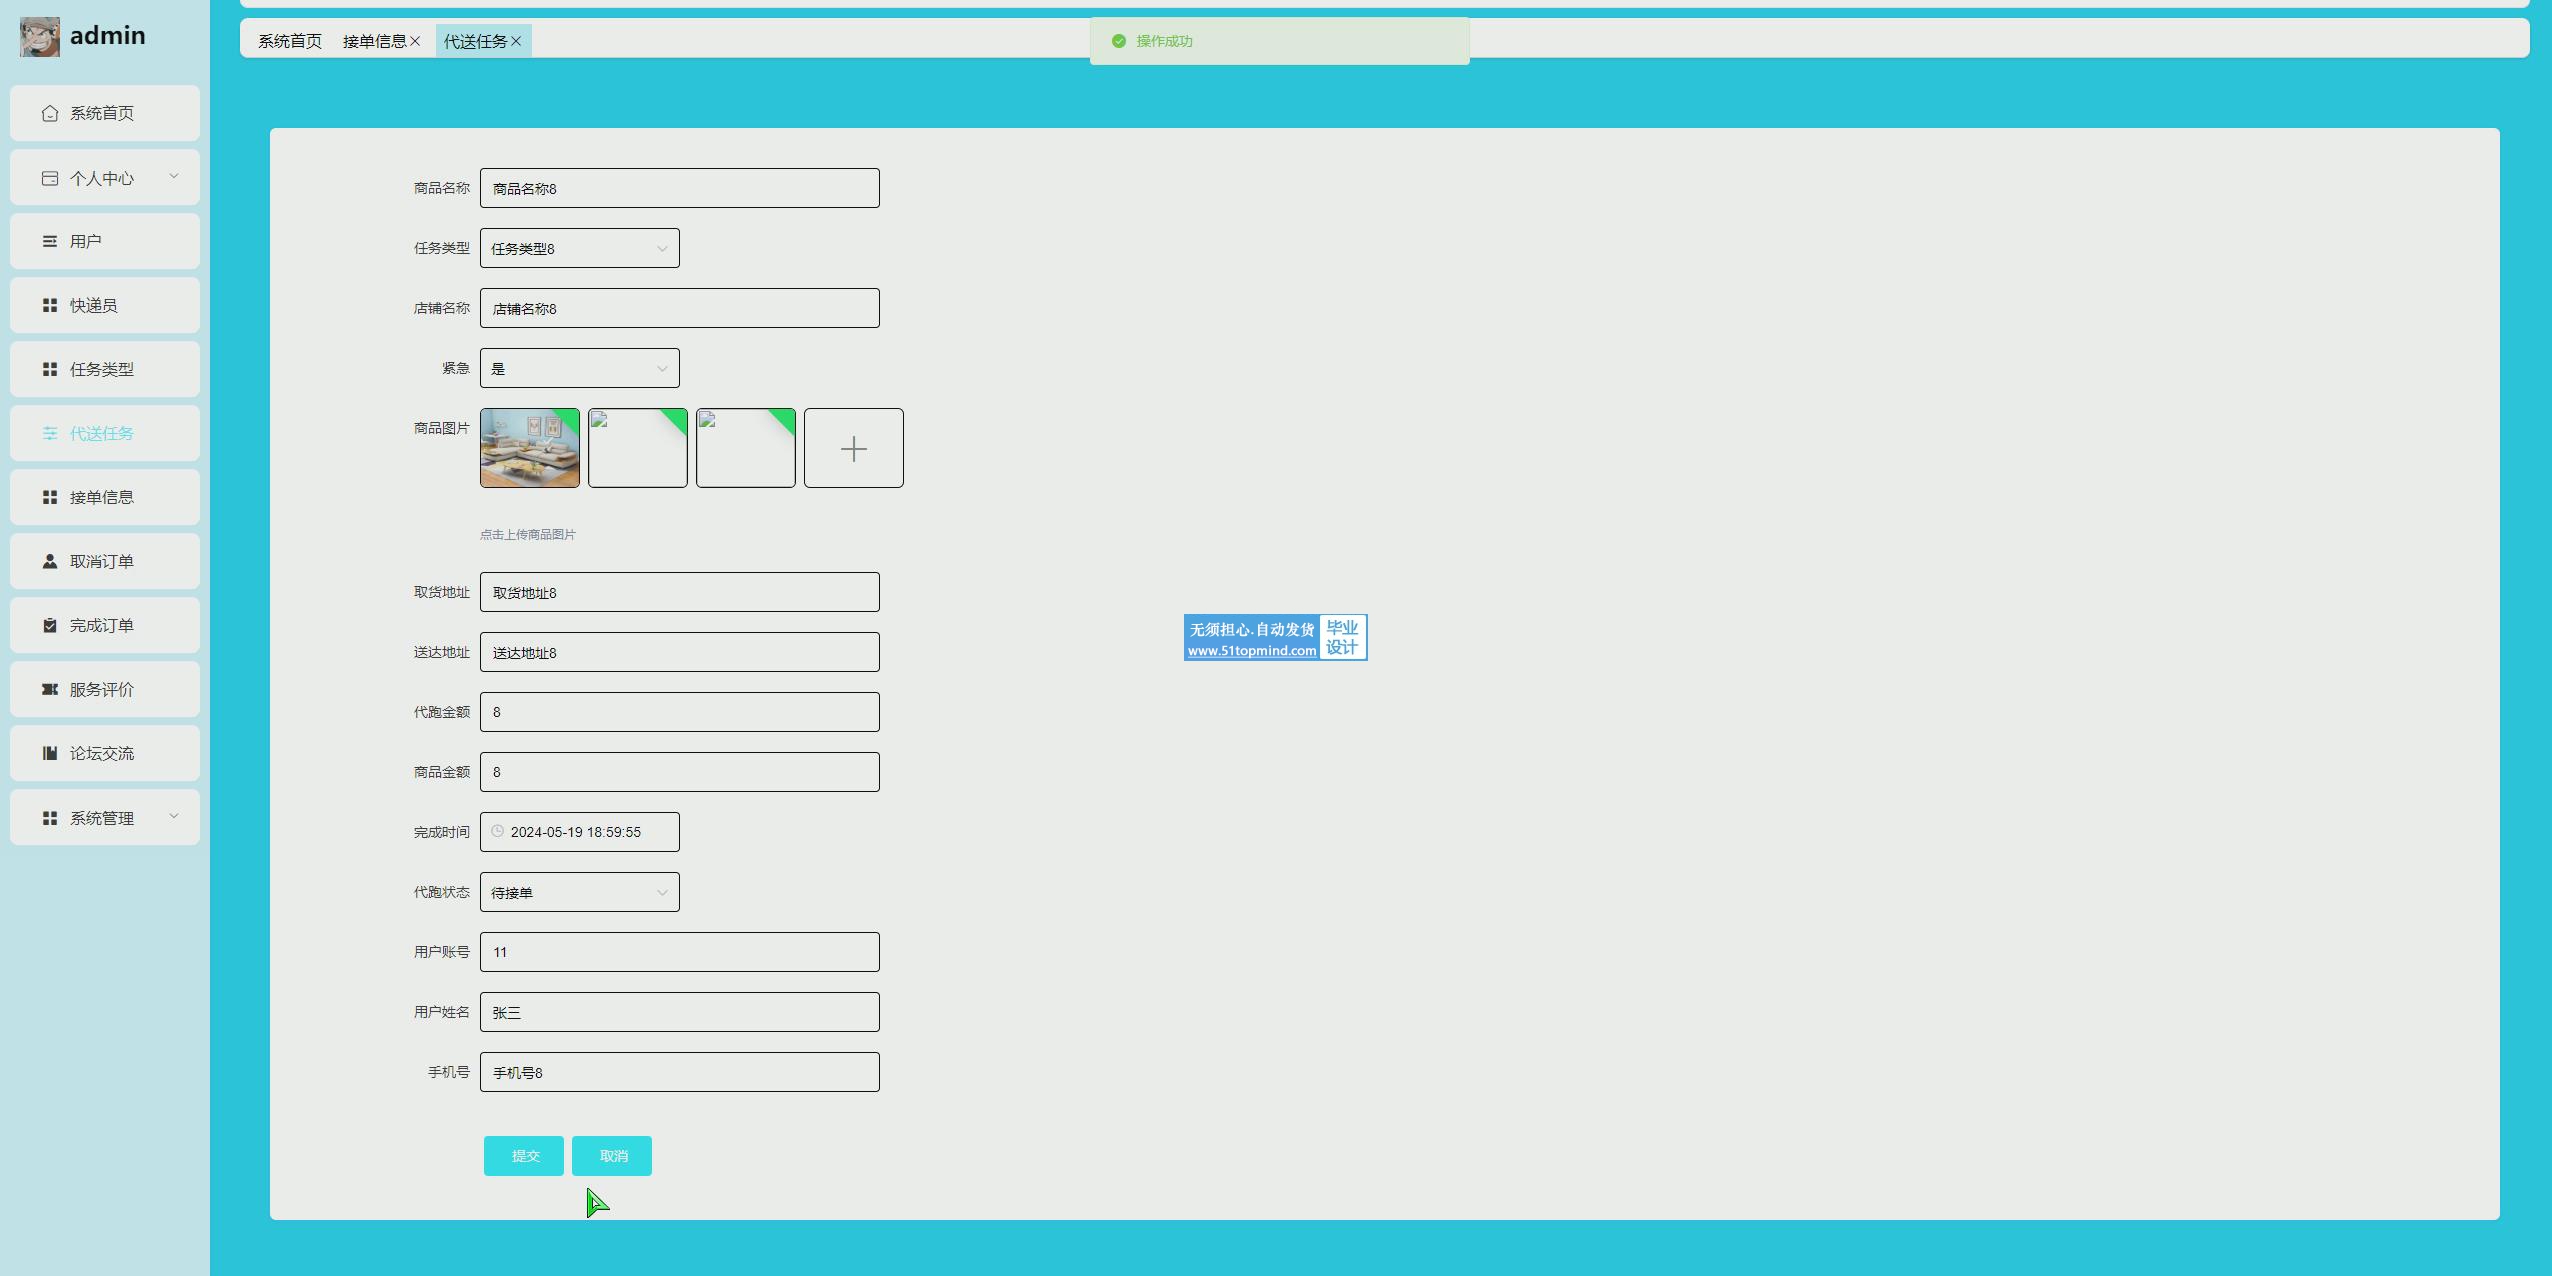Image resolution: width=2552 pixels, height=1276 pixels.
Task: Click the 手机号 input field
Action: (680, 1072)
